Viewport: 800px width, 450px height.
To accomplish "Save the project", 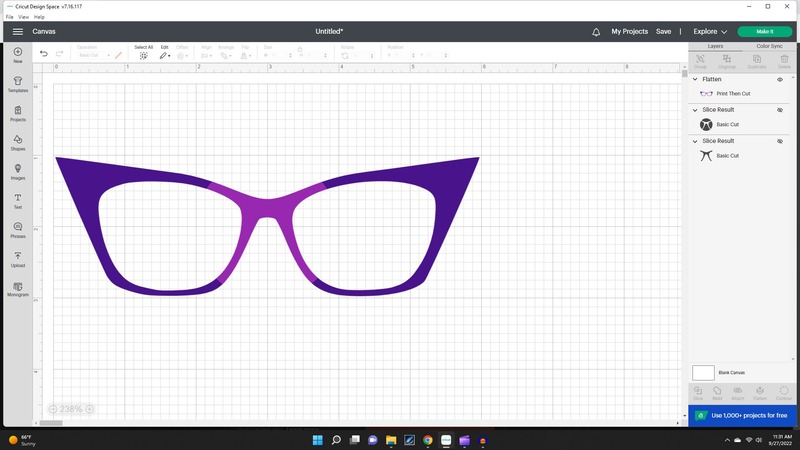I will [663, 32].
